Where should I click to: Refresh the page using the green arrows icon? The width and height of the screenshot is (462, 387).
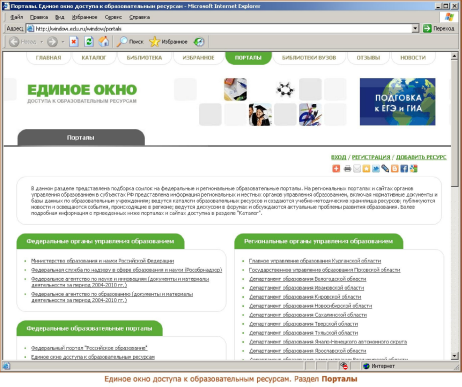[89, 42]
